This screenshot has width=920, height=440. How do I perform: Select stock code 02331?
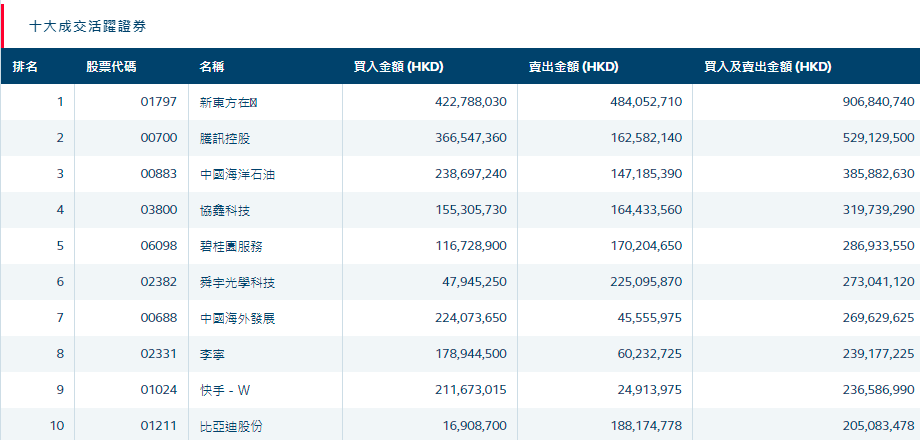158,354
